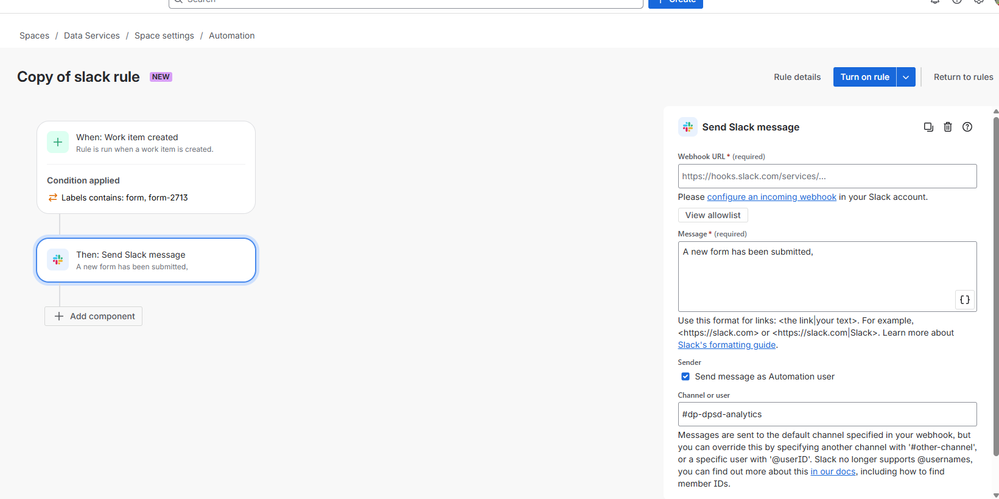Click Add component button
This screenshot has width=999, height=499.
(x=94, y=316)
